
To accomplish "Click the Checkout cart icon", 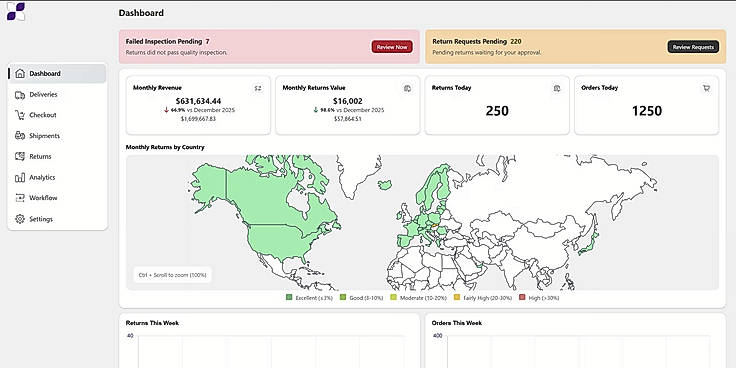I will (x=20, y=115).
